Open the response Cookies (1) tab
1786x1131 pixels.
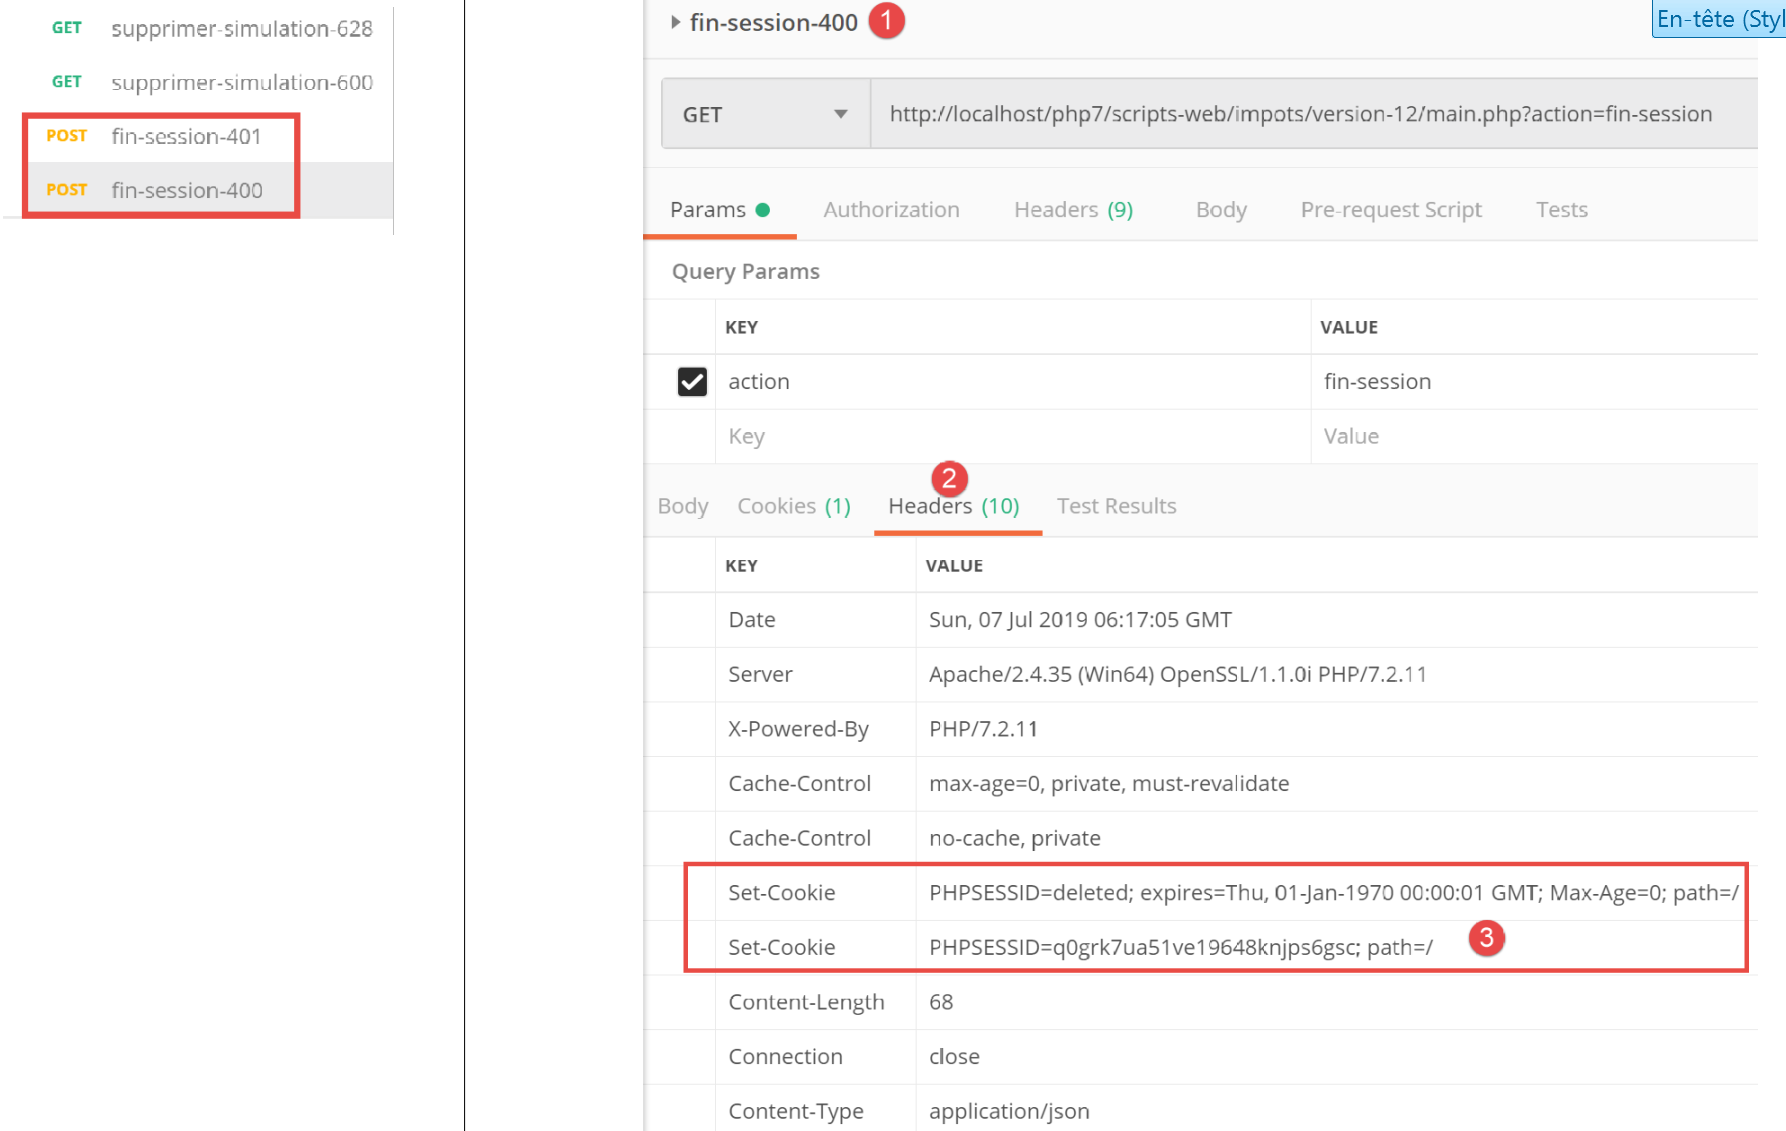point(794,506)
